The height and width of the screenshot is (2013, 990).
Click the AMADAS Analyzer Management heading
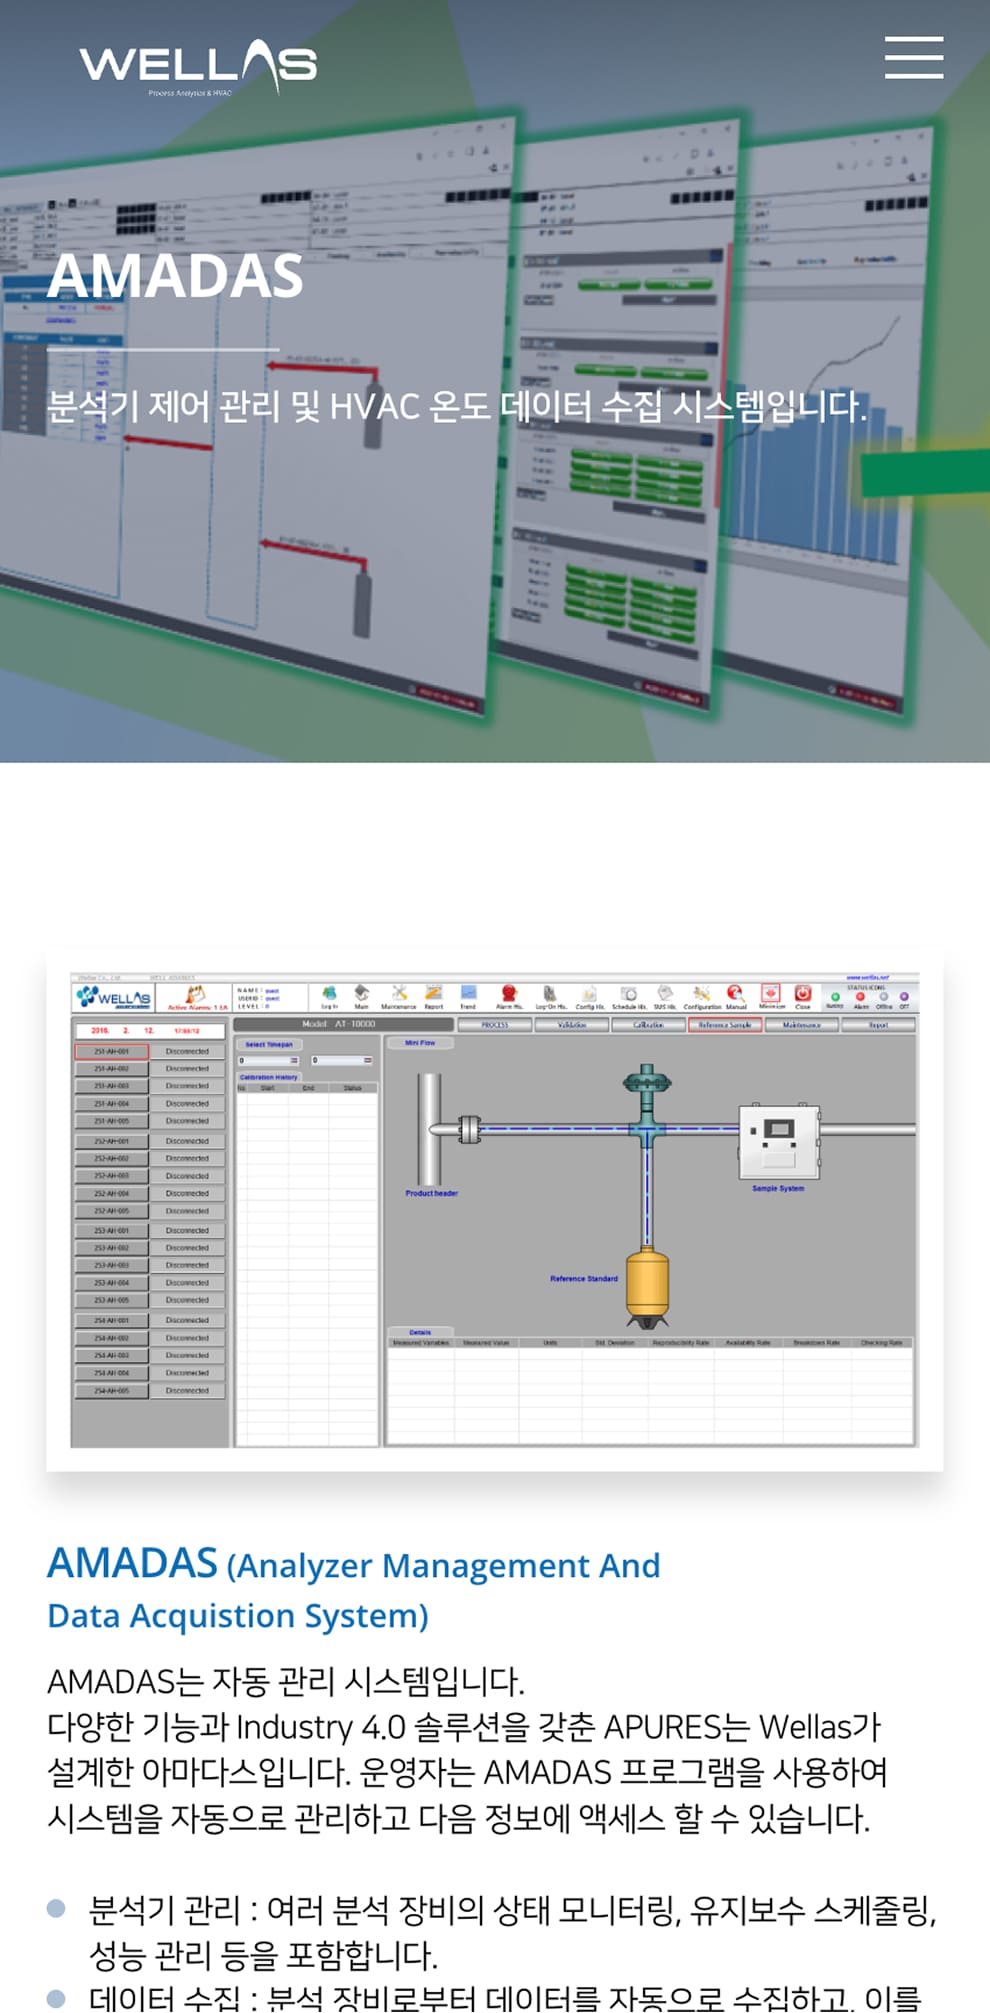(354, 1589)
